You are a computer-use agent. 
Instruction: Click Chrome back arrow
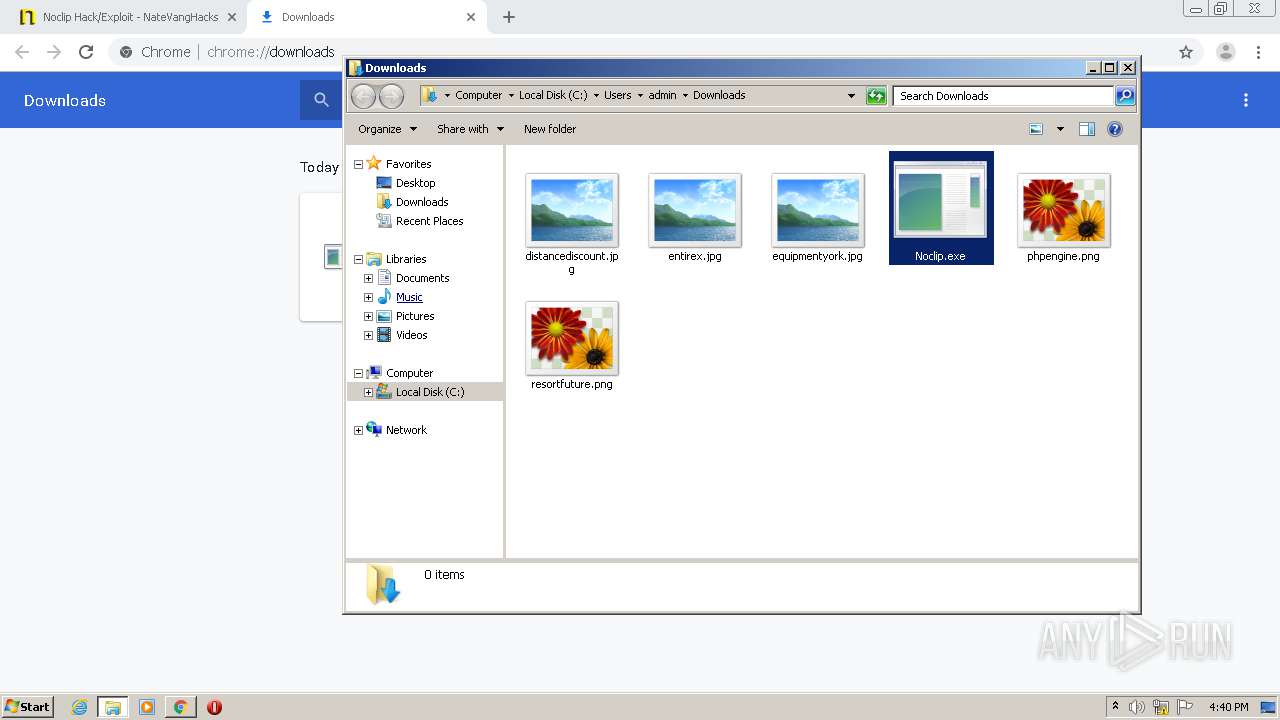click(22, 52)
